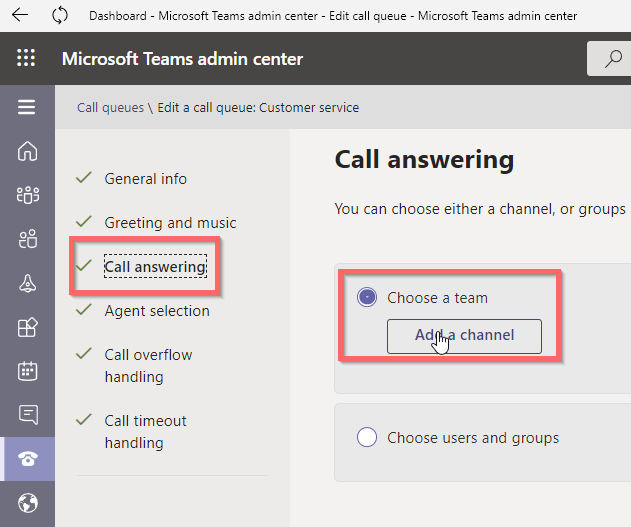Open the Teams section icon in sidebar
Screen dimensions: 631x527
(x=28, y=195)
